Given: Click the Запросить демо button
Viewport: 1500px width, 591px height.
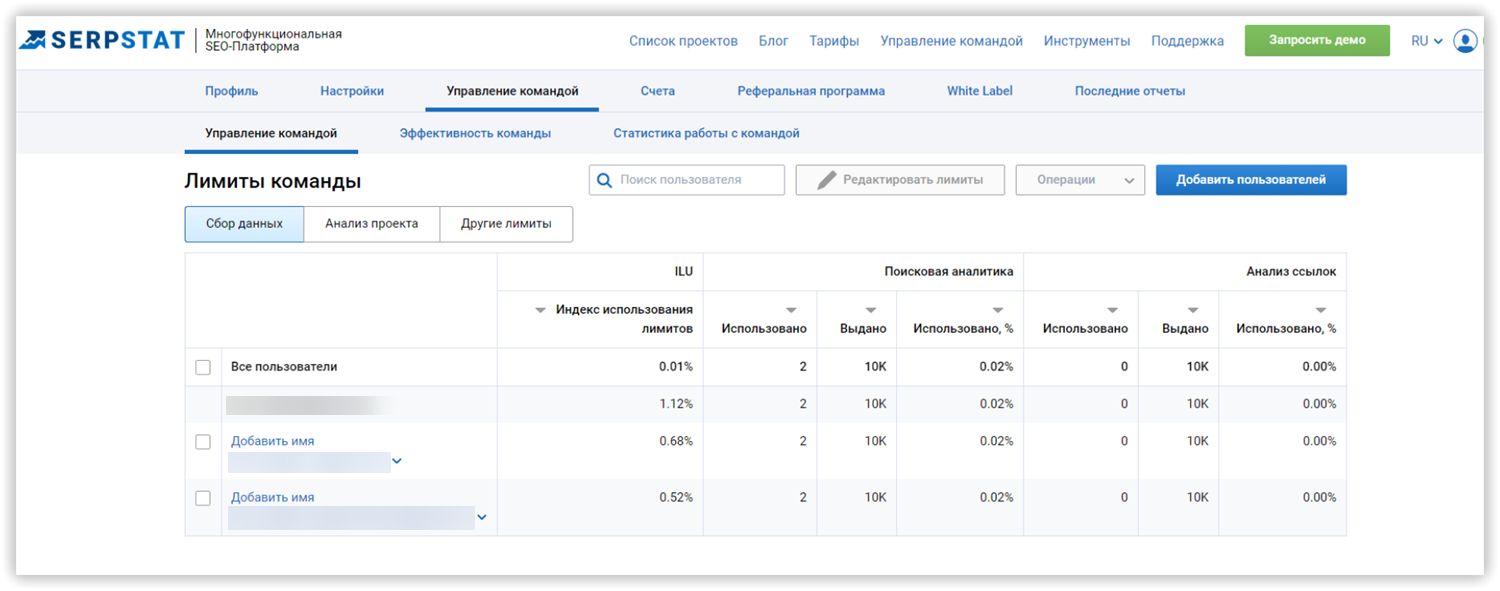Looking at the screenshot, I should (x=1317, y=40).
